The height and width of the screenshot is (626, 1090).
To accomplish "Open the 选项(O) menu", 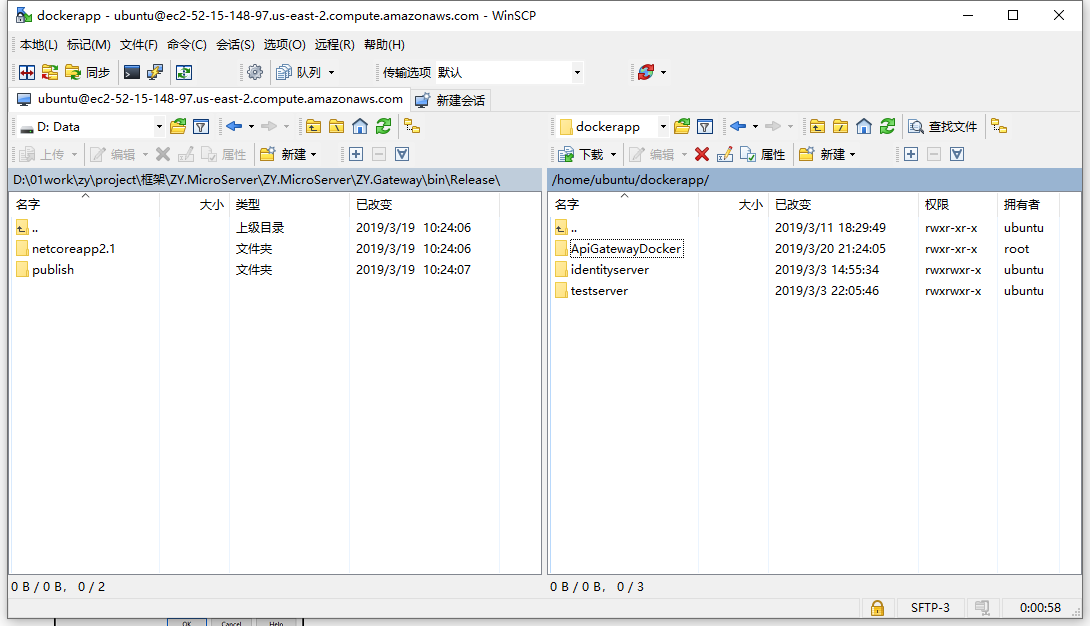I will 284,44.
